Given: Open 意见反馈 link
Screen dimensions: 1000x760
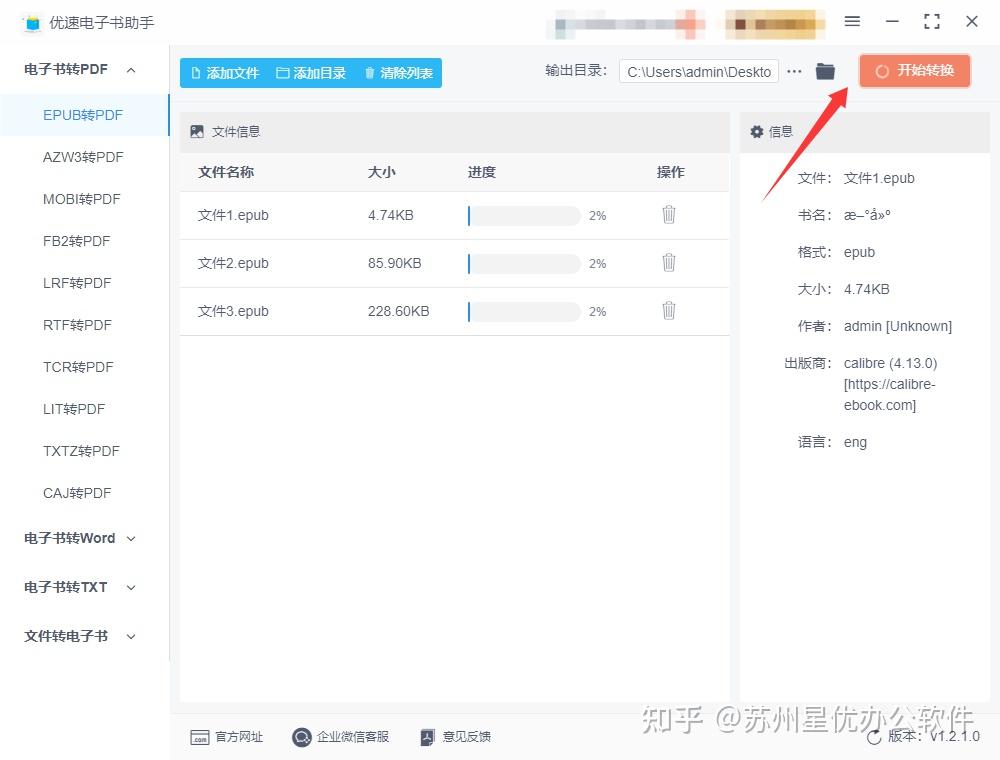Looking at the screenshot, I should coord(455,737).
